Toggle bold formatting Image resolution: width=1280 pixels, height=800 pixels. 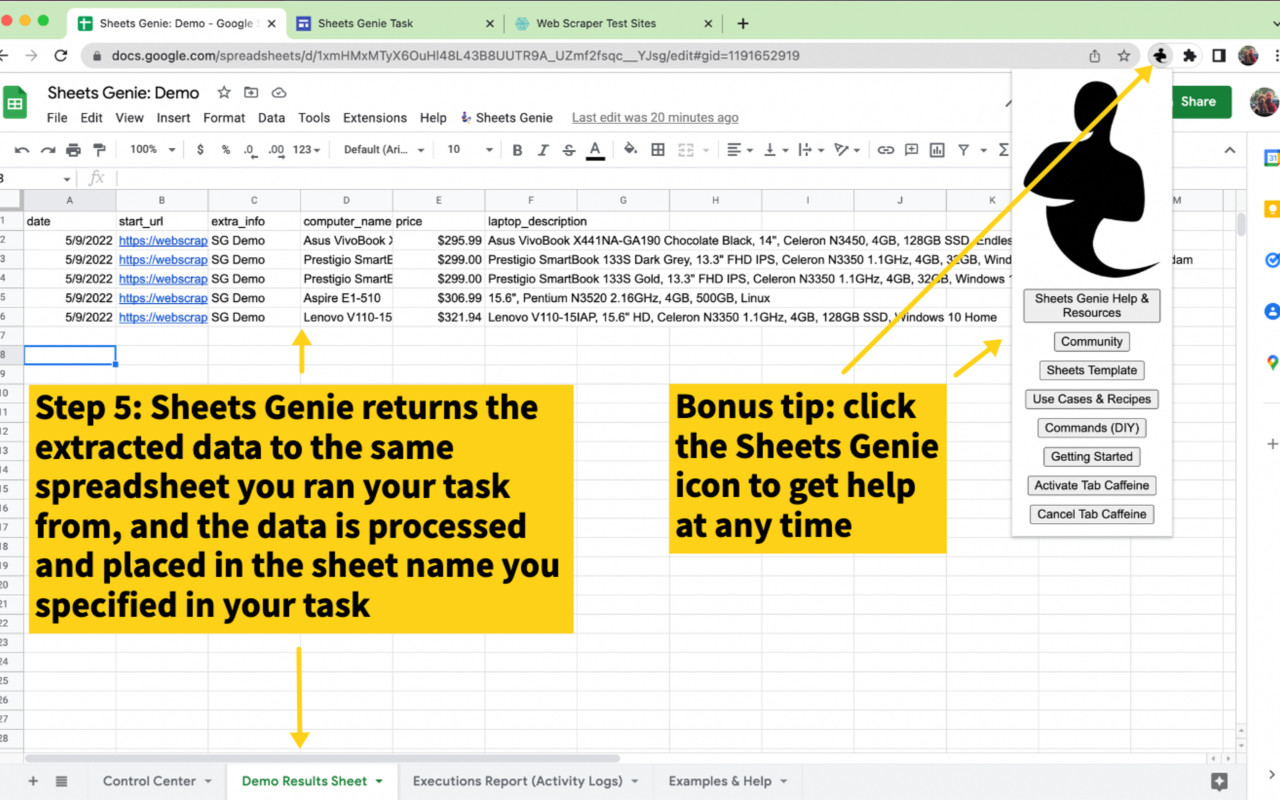coord(517,150)
